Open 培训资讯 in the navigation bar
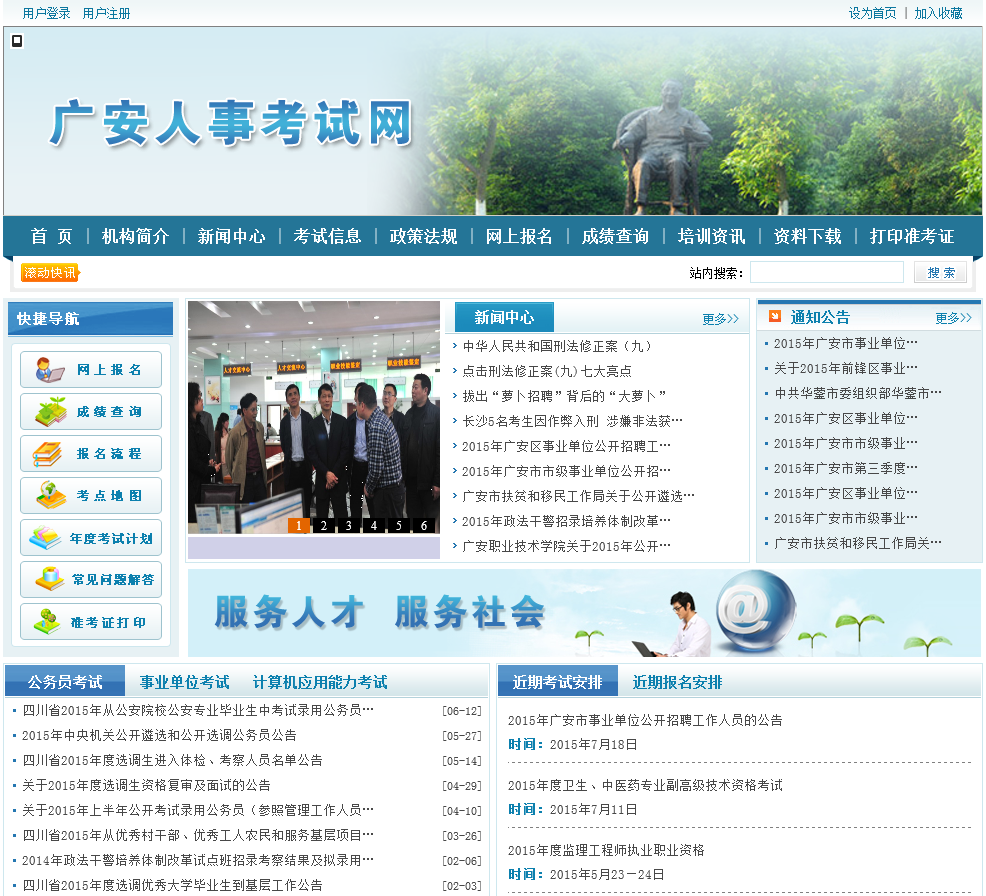 point(711,236)
